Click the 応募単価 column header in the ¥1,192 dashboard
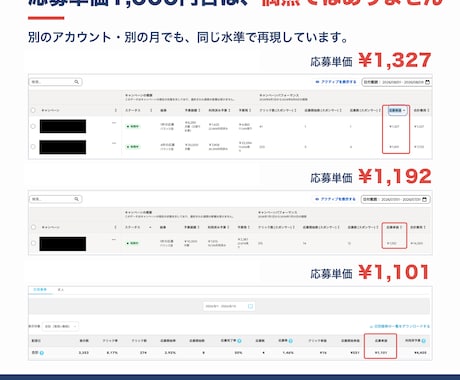The width and height of the screenshot is (460, 380). (x=394, y=227)
